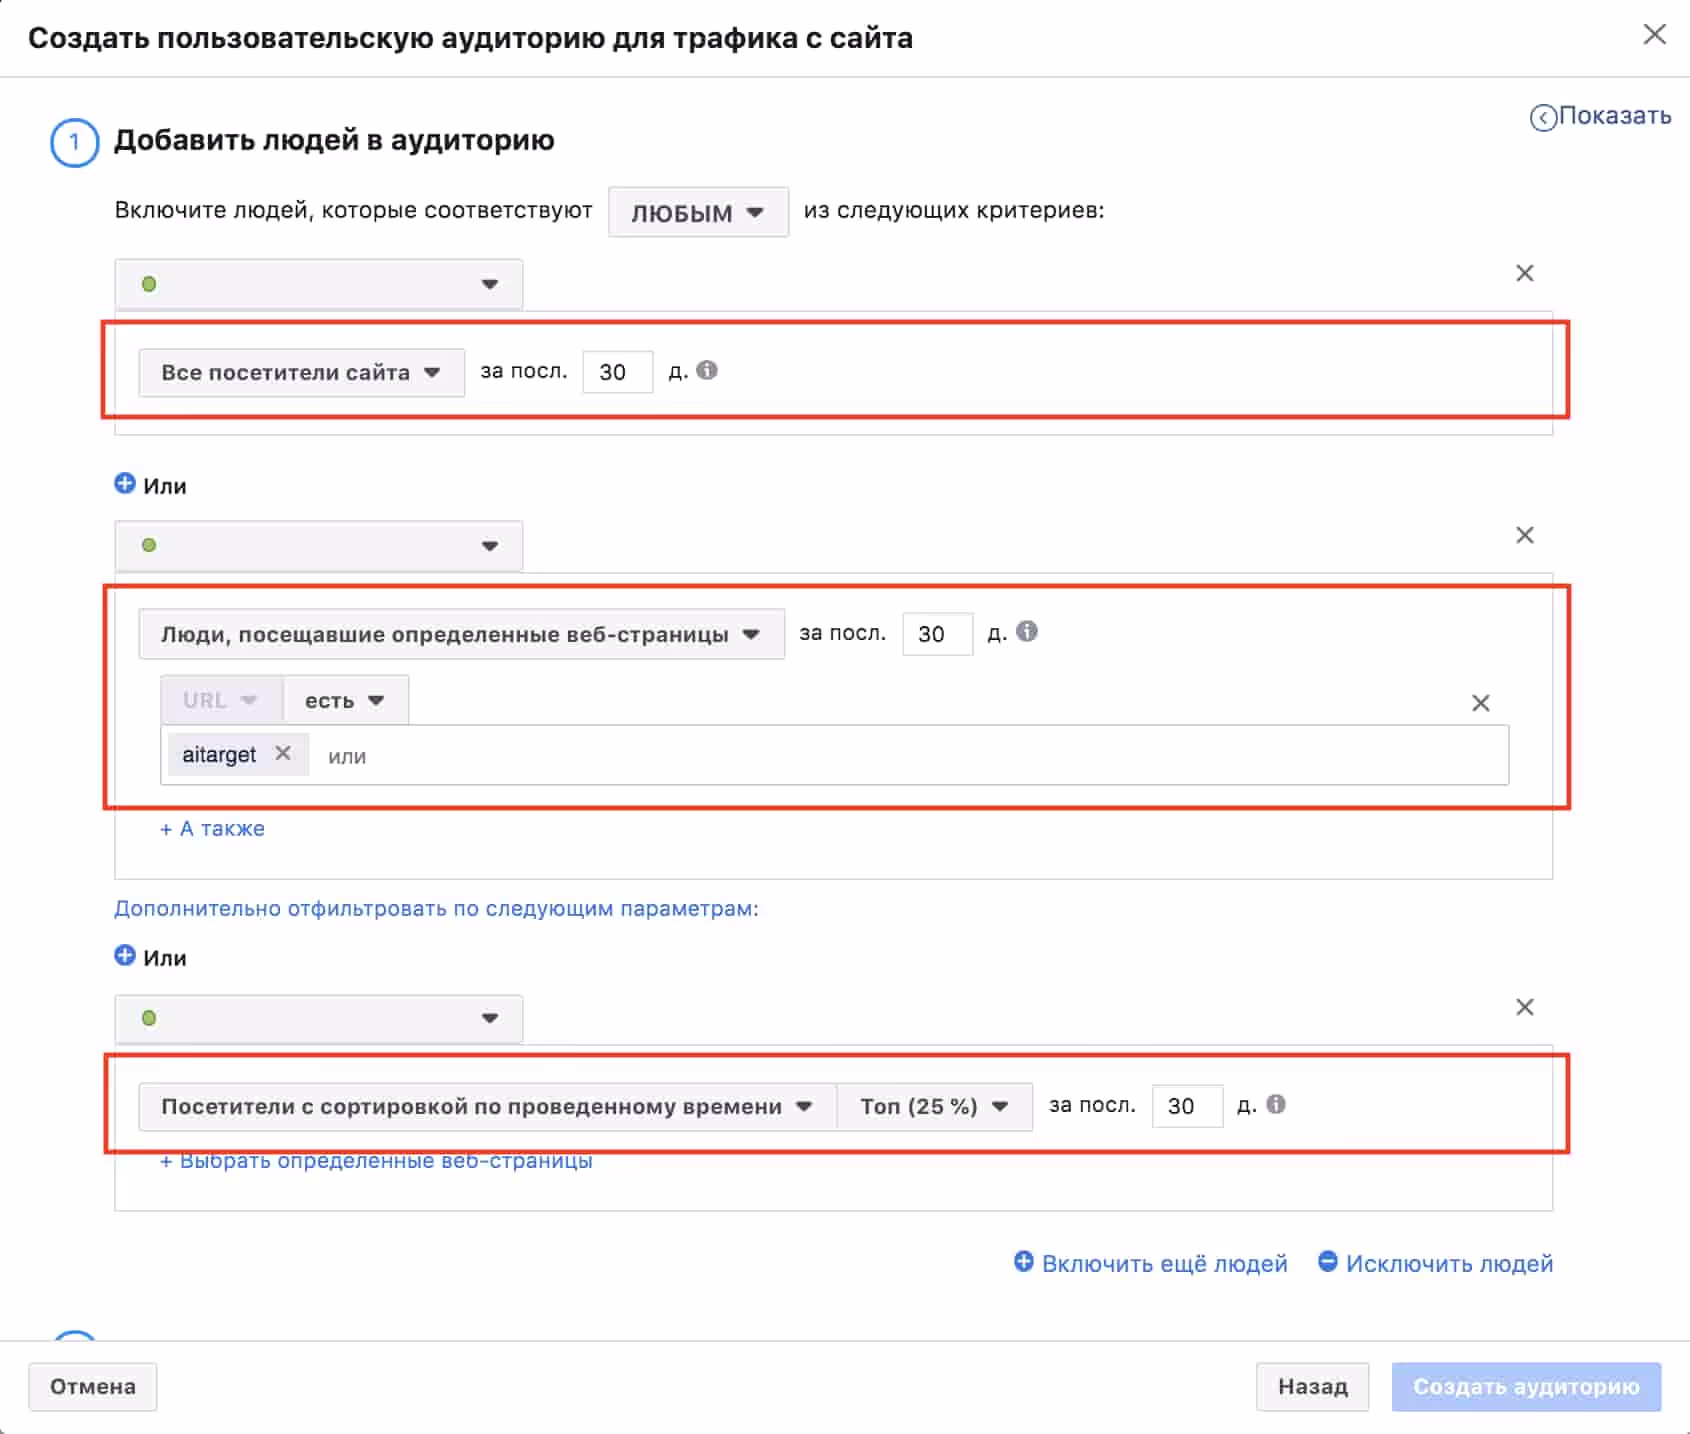Click the Создать аудиторию button
1690x1434 pixels.
[1526, 1386]
